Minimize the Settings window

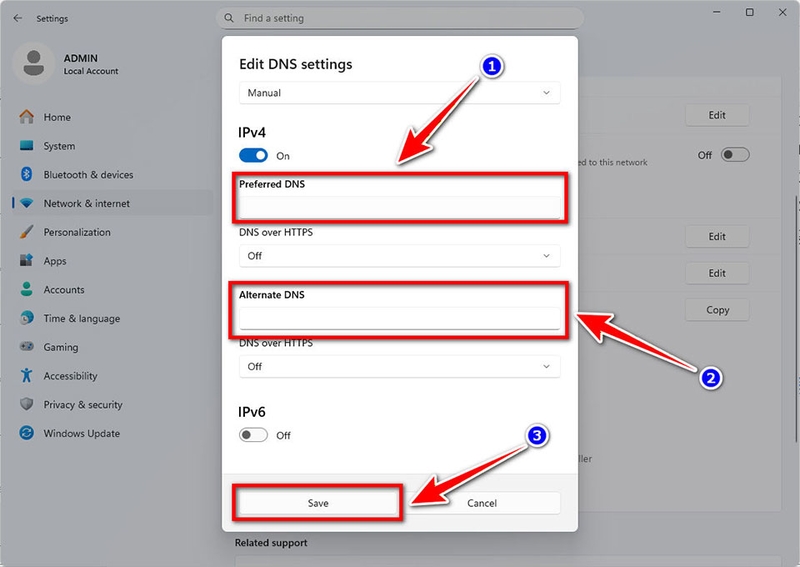[x=717, y=12]
